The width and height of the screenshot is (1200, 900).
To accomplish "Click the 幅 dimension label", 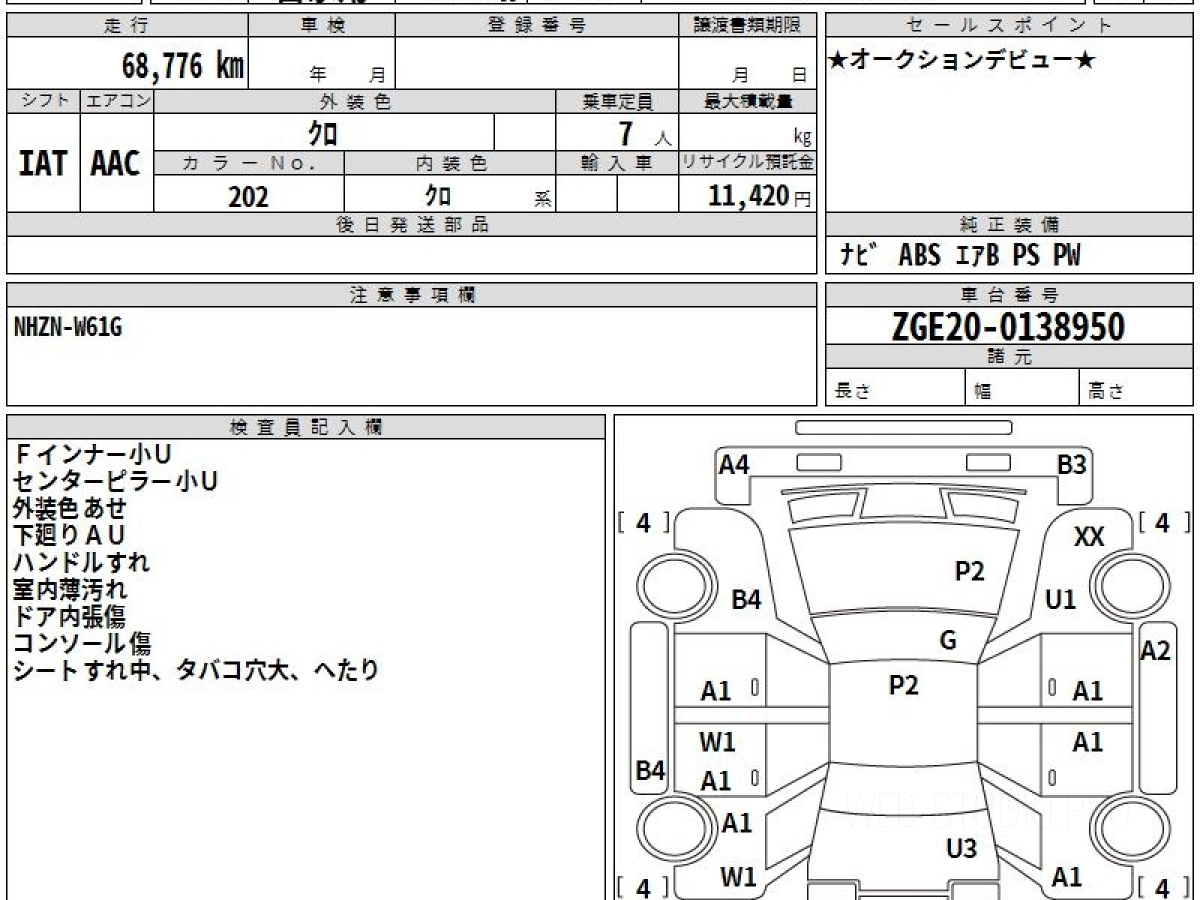I will pos(983,392).
